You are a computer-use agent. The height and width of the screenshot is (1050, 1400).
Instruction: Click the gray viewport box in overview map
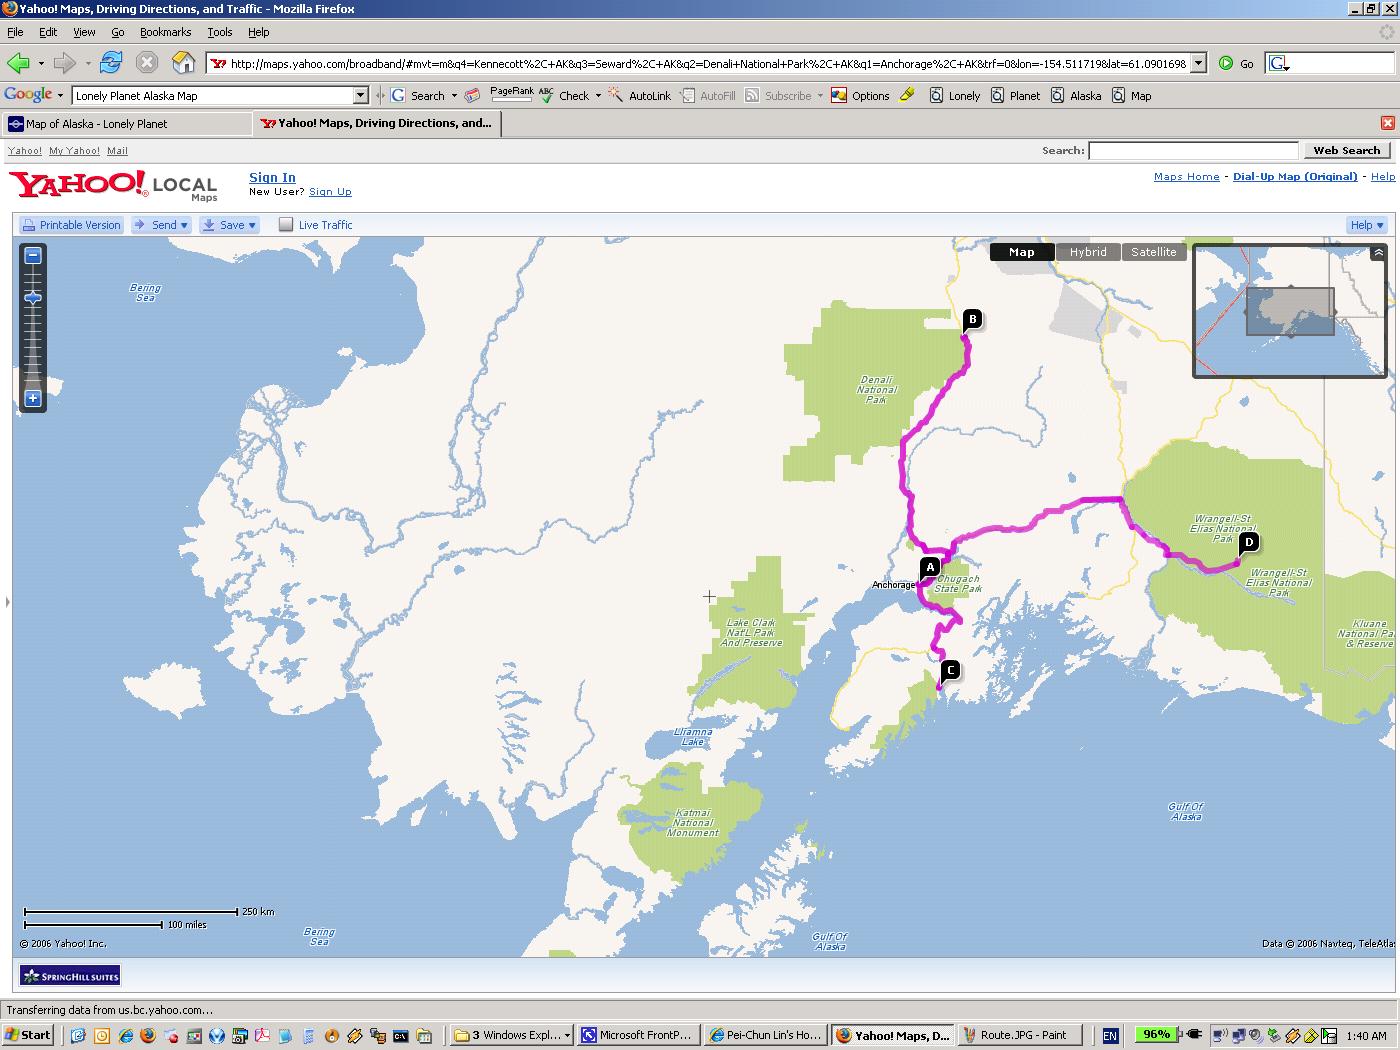[x=1290, y=311]
